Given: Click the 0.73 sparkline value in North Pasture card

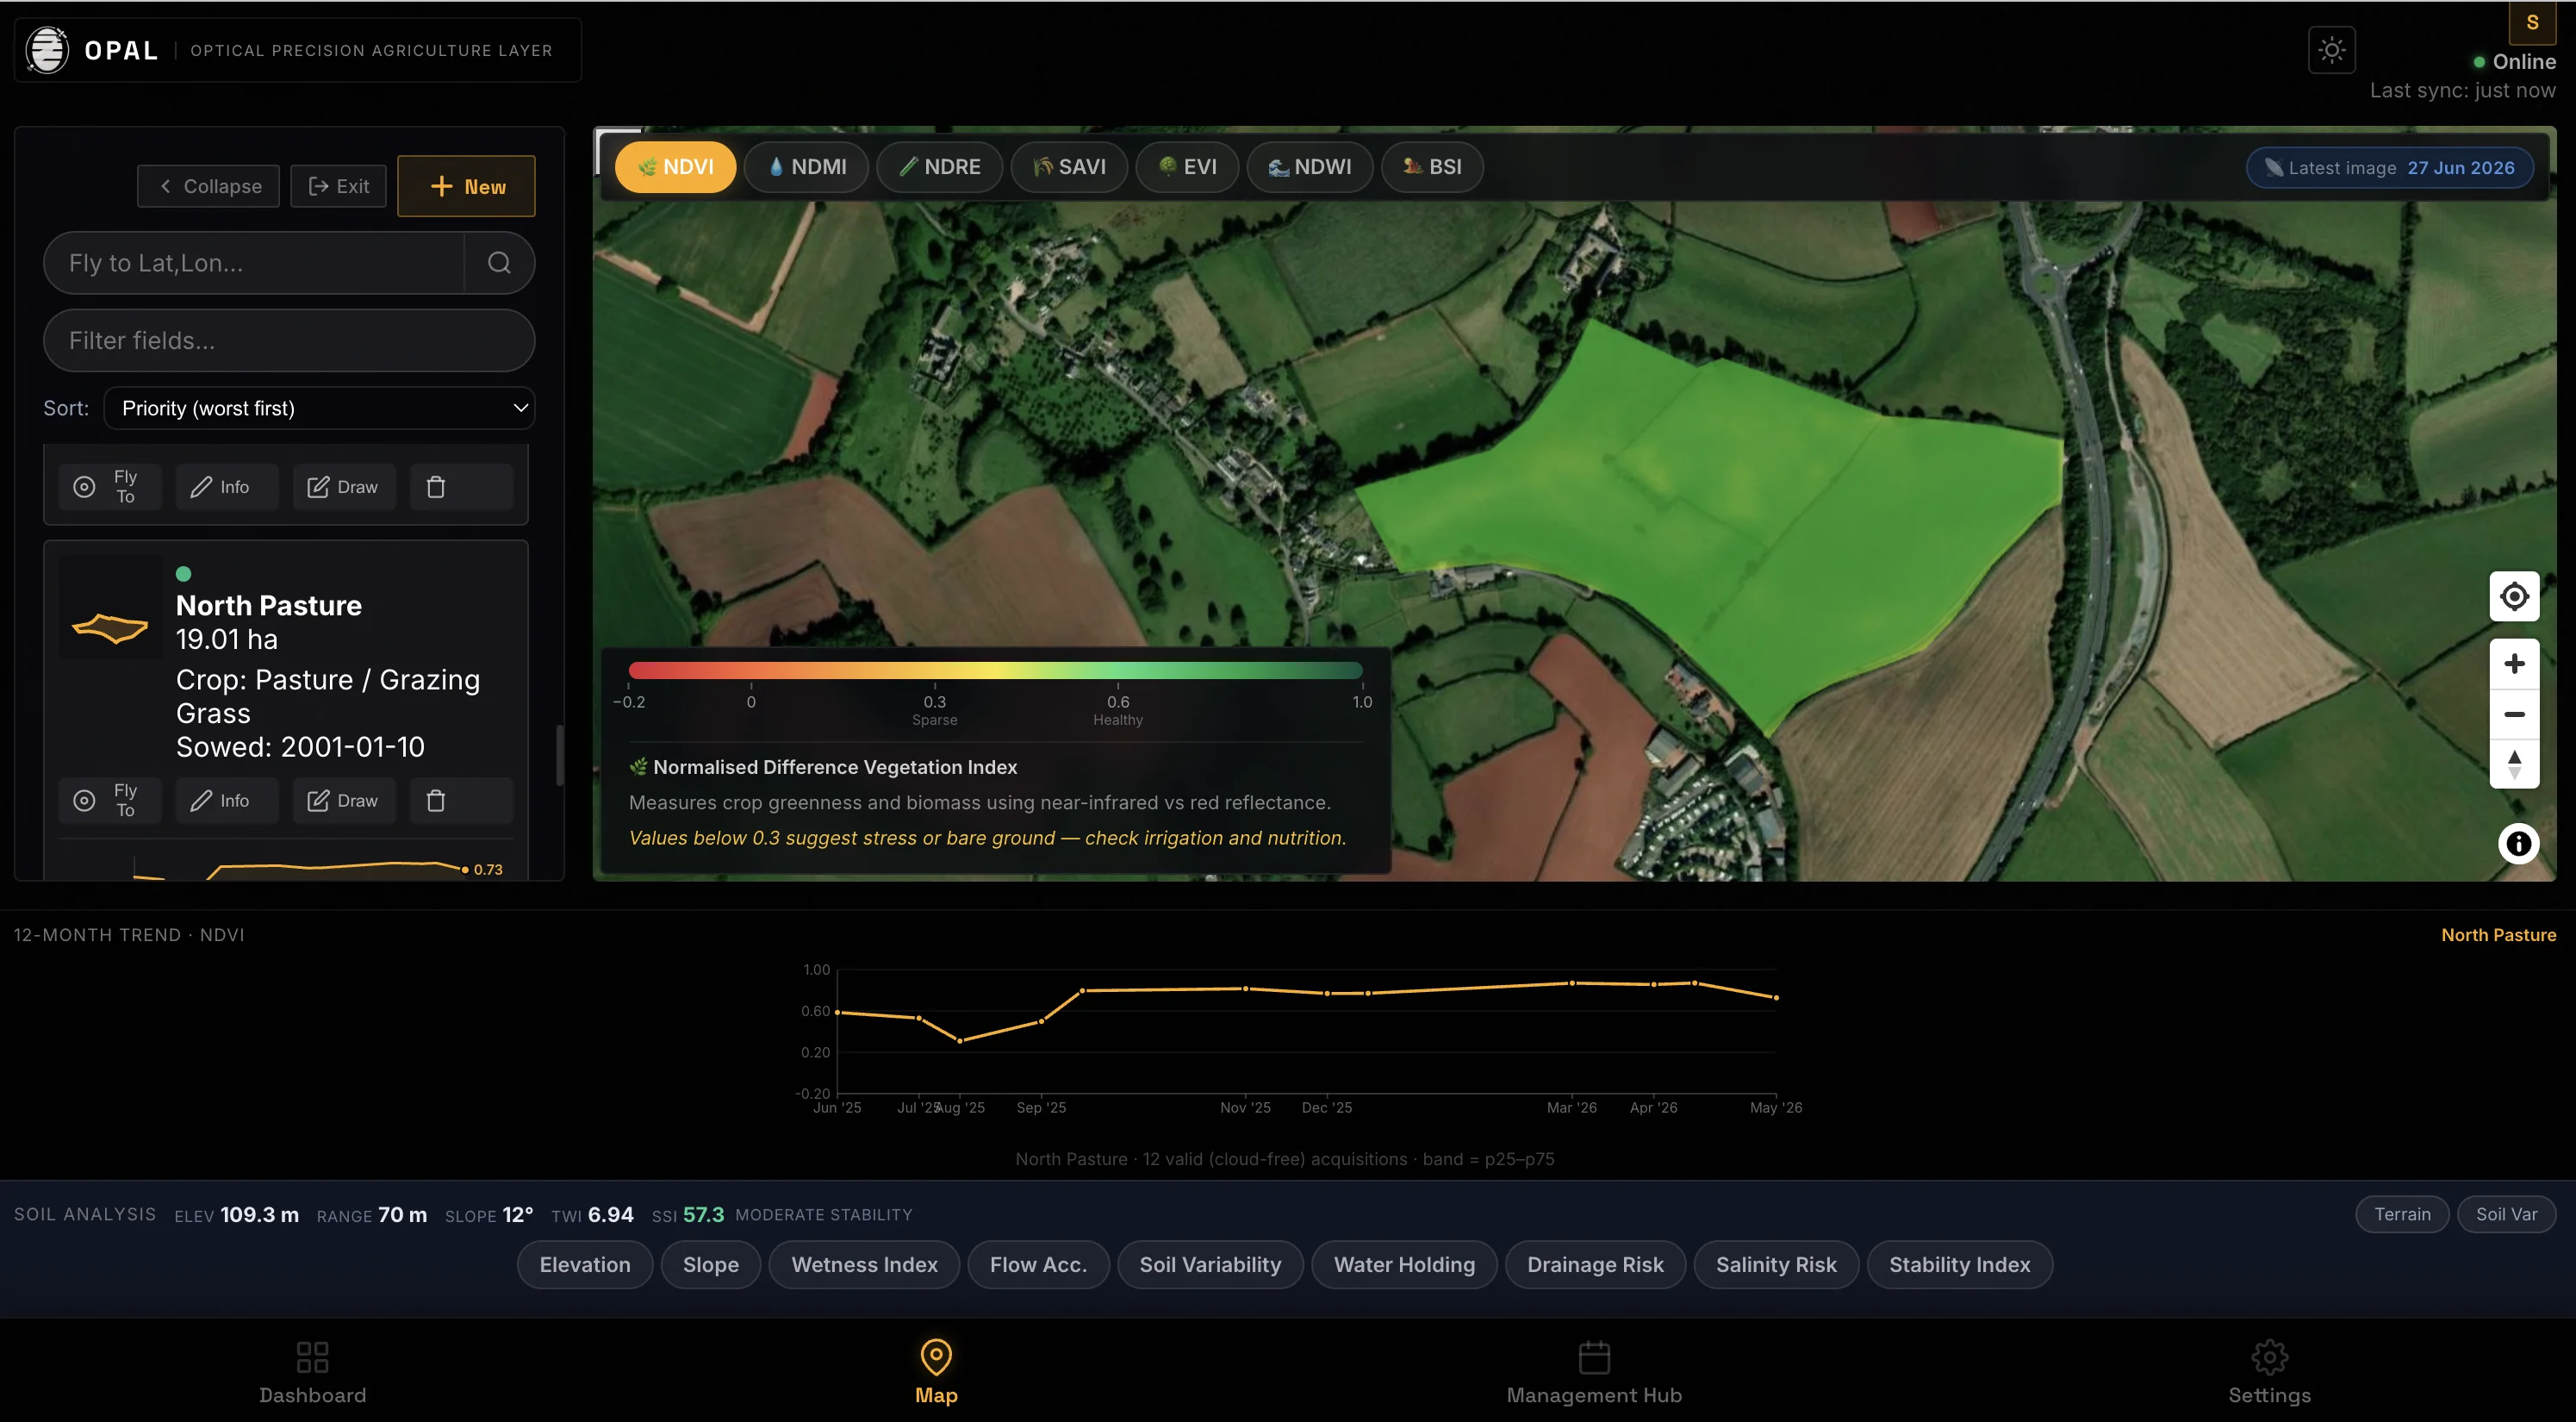Looking at the screenshot, I should 488,869.
